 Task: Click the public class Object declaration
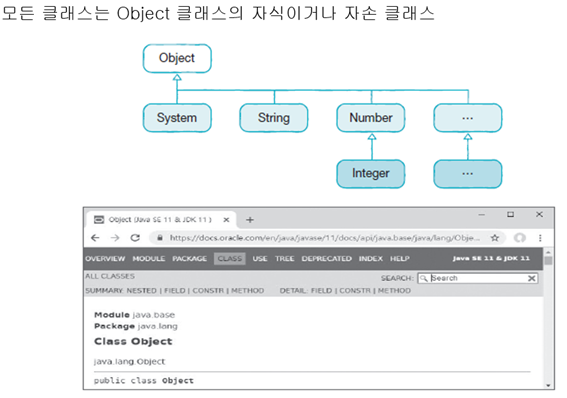(x=144, y=381)
